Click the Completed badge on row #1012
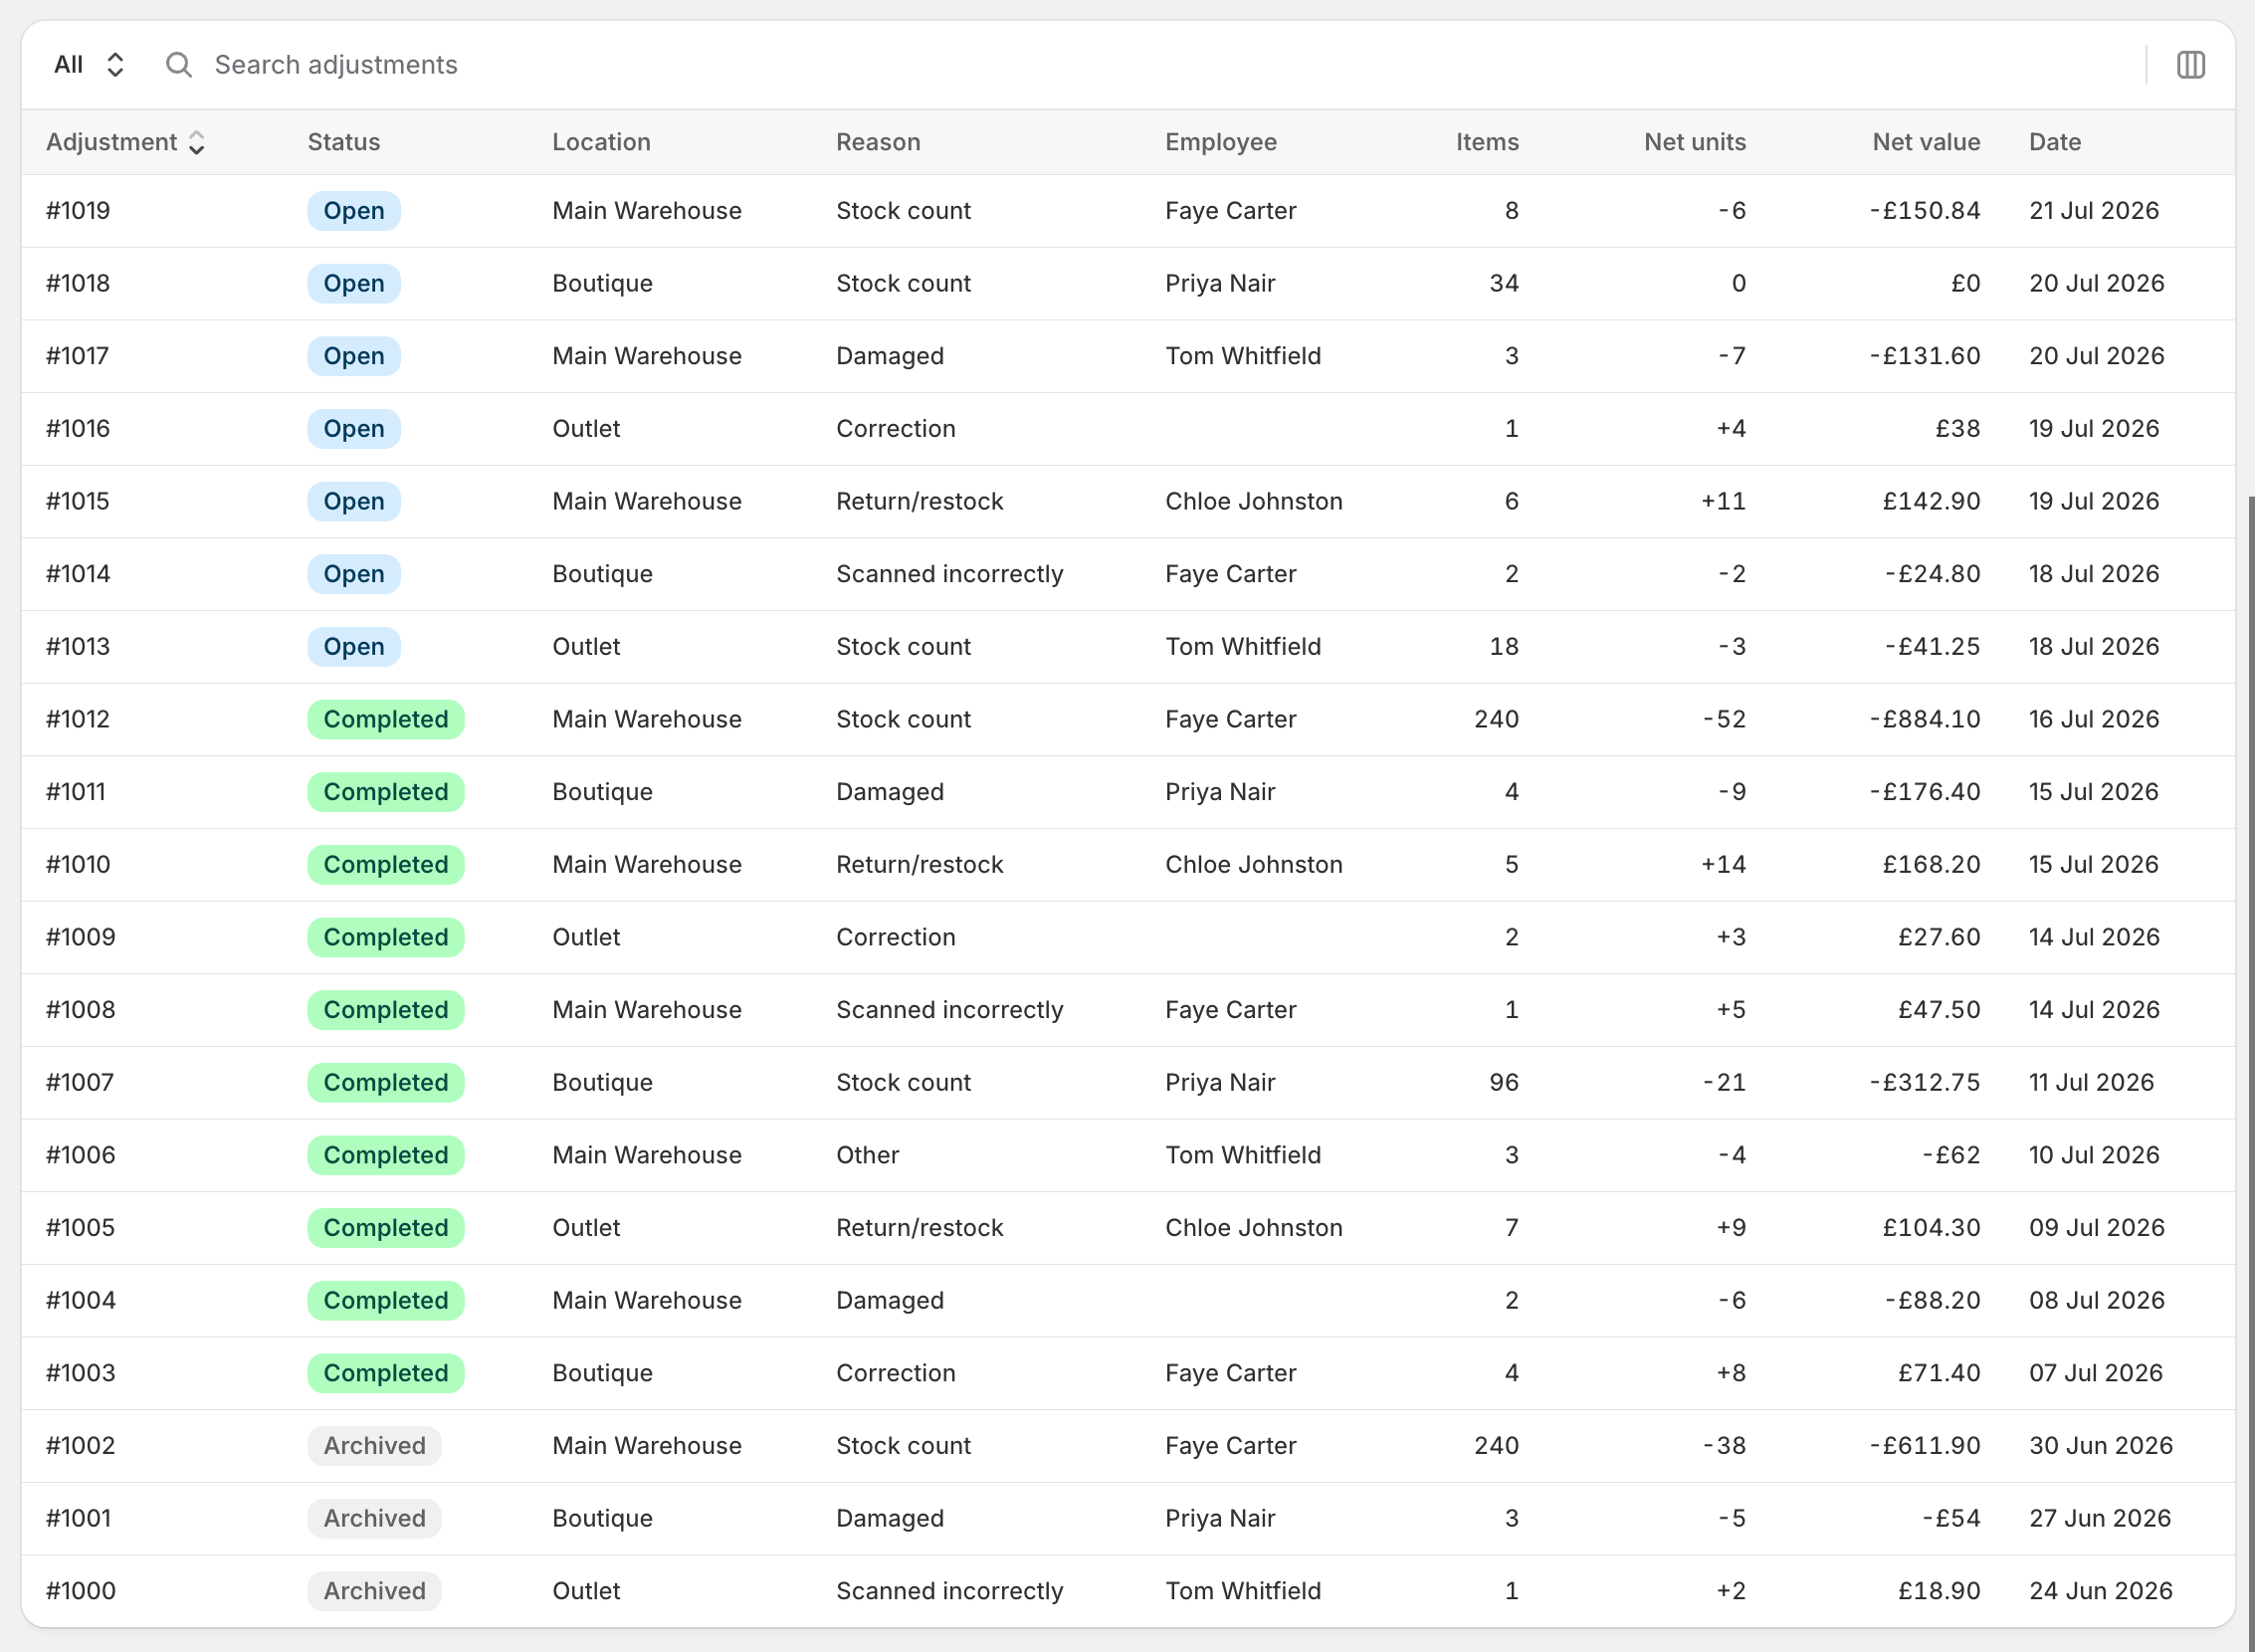 386,720
